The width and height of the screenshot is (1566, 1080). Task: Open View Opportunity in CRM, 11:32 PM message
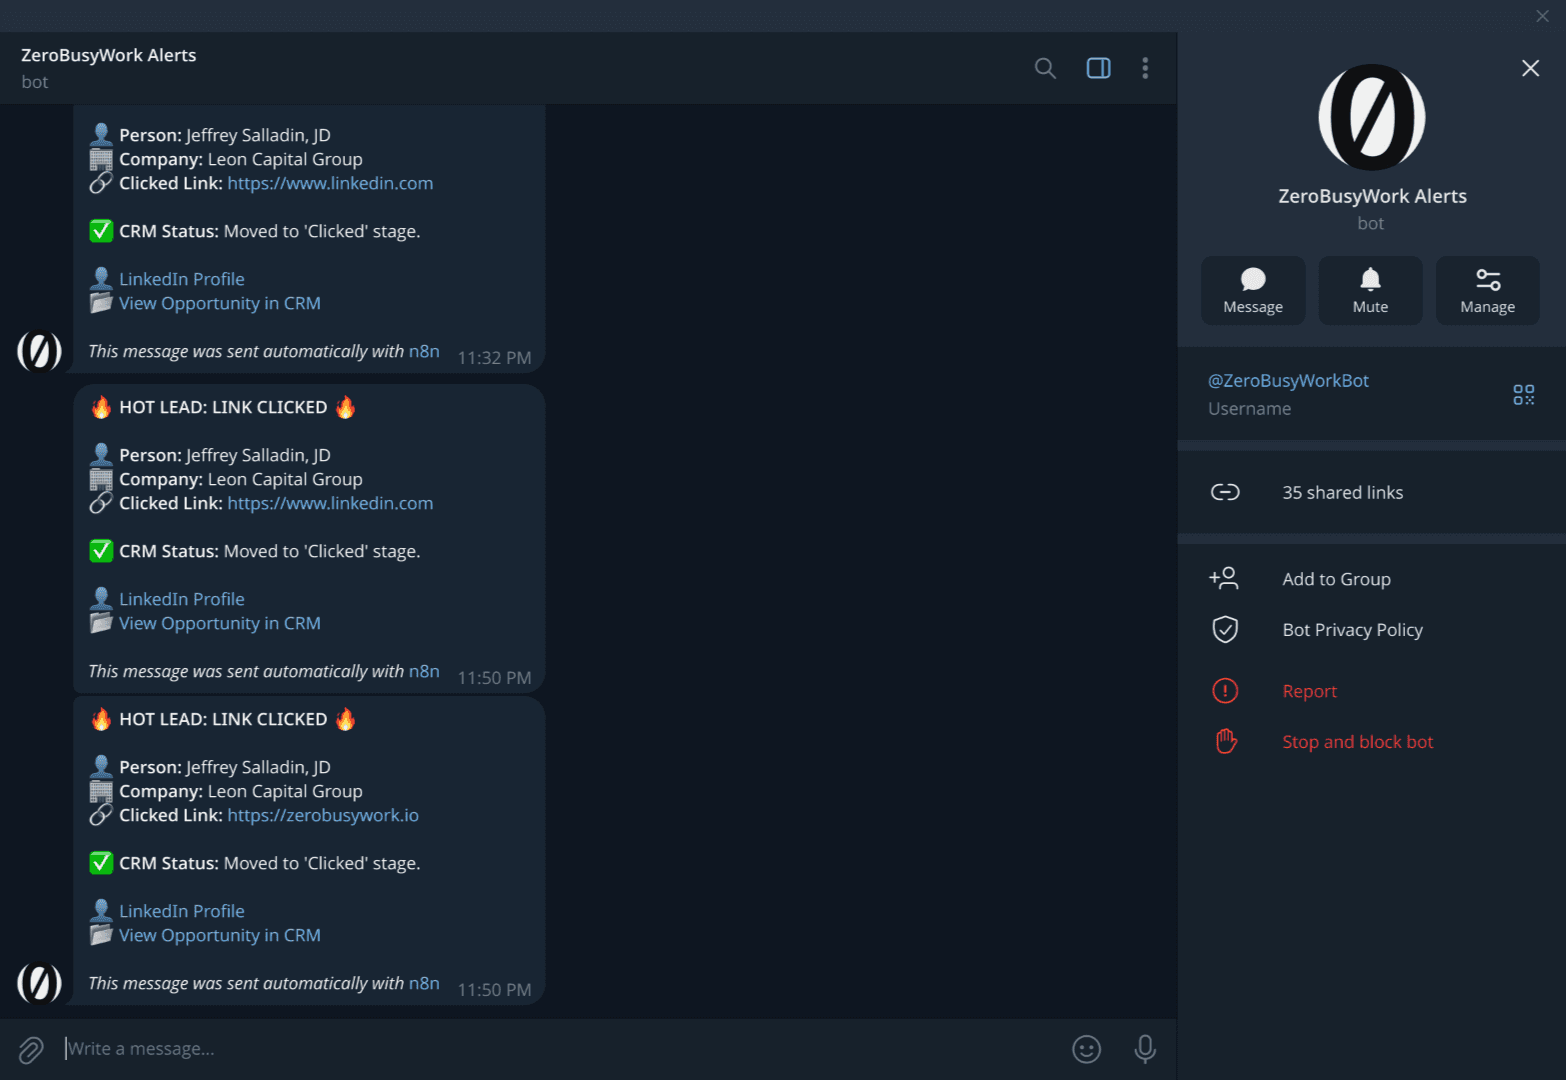[220, 303]
